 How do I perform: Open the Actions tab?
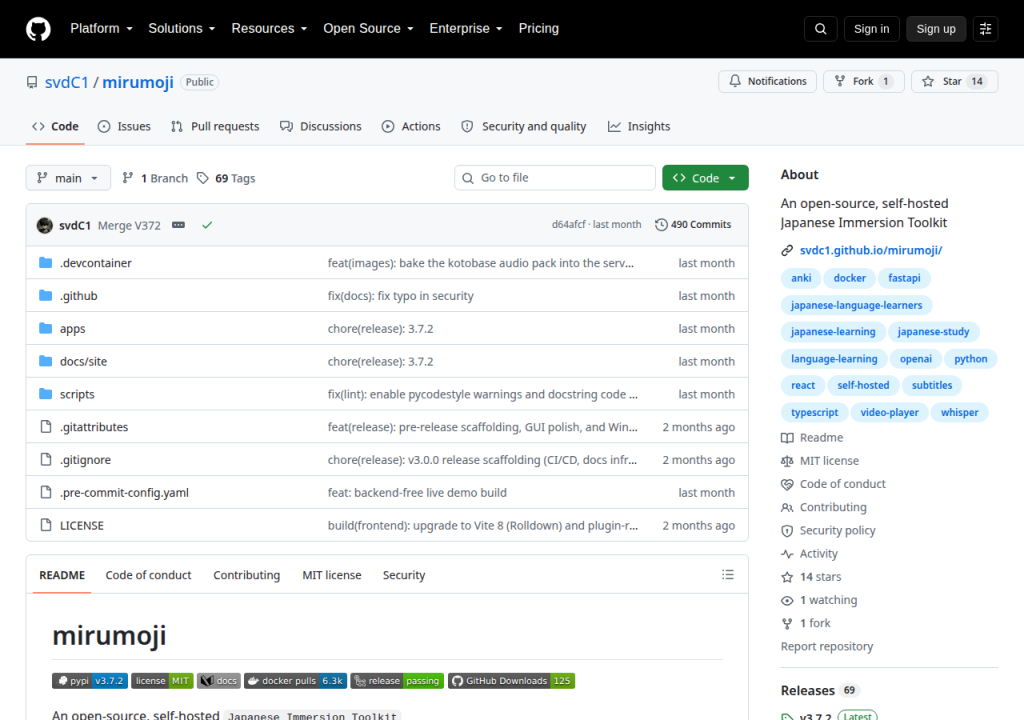coord(411,127)
